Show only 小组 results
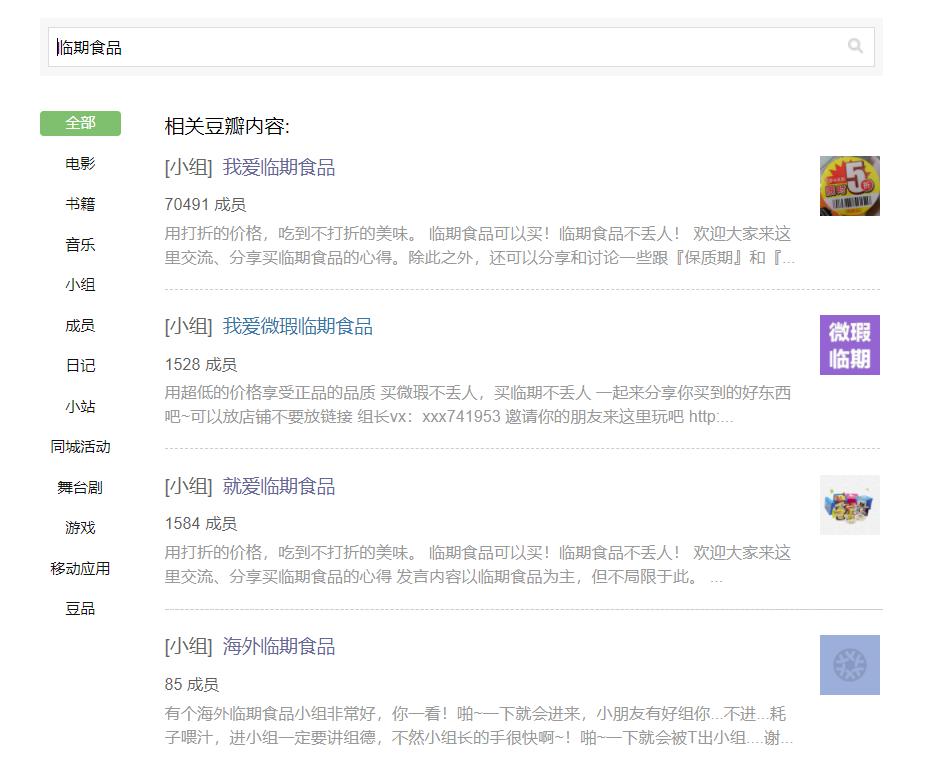 80,285
